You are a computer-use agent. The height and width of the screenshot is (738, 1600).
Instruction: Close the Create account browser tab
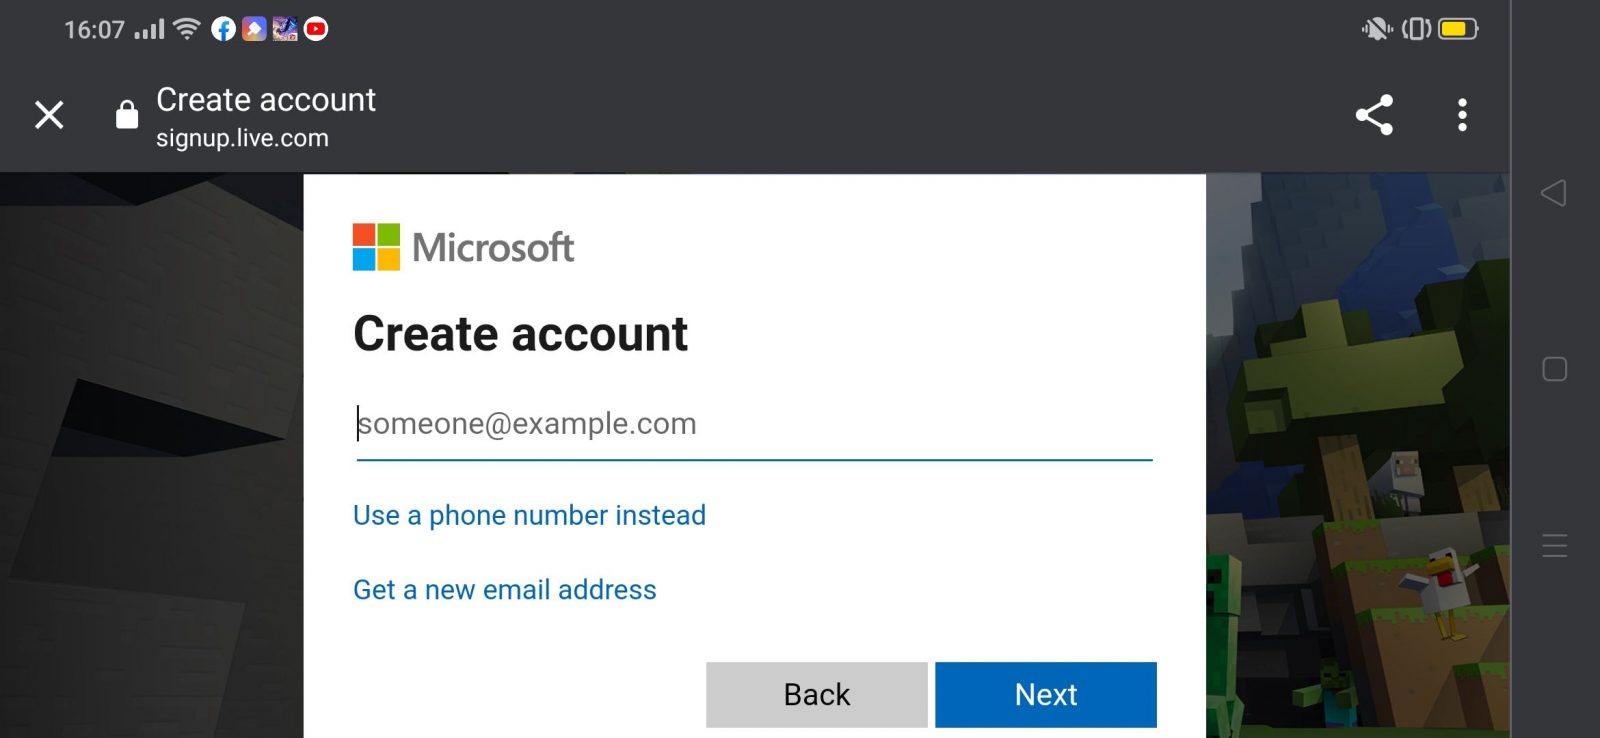pyautogui.click(x=49, y=115)
